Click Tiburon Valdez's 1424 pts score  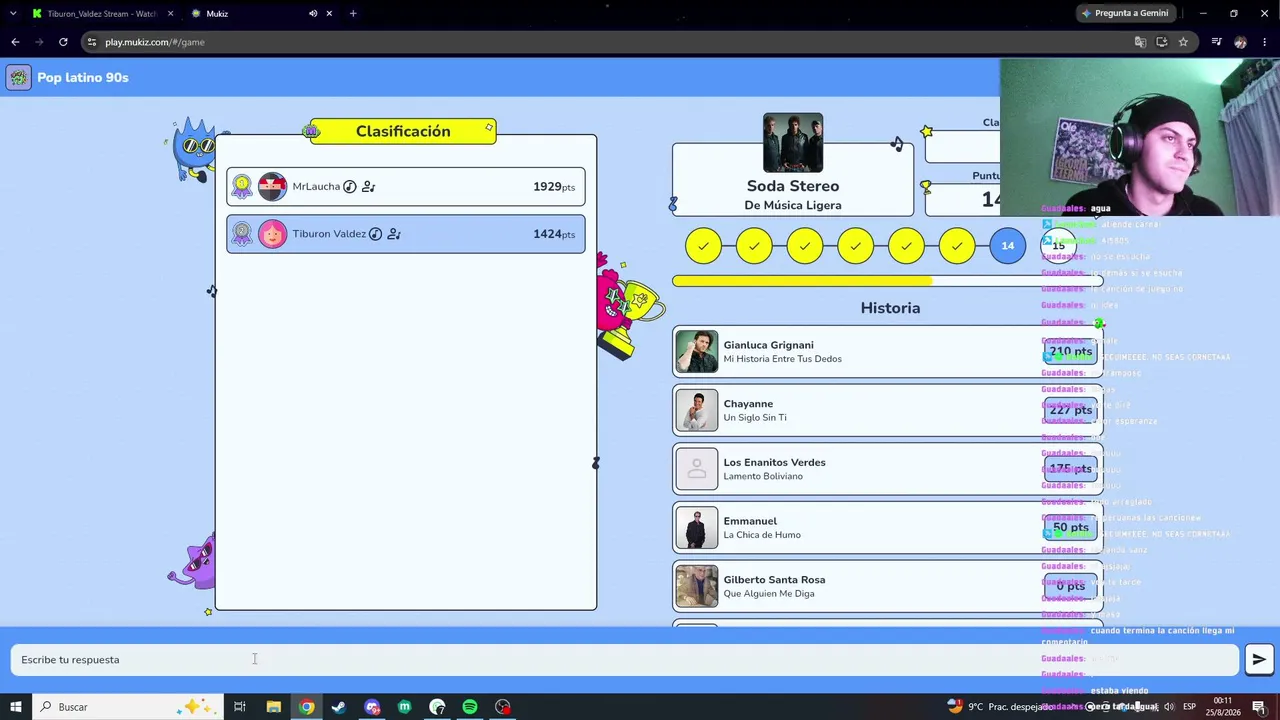pyautogui.click(x=554, y=234)
